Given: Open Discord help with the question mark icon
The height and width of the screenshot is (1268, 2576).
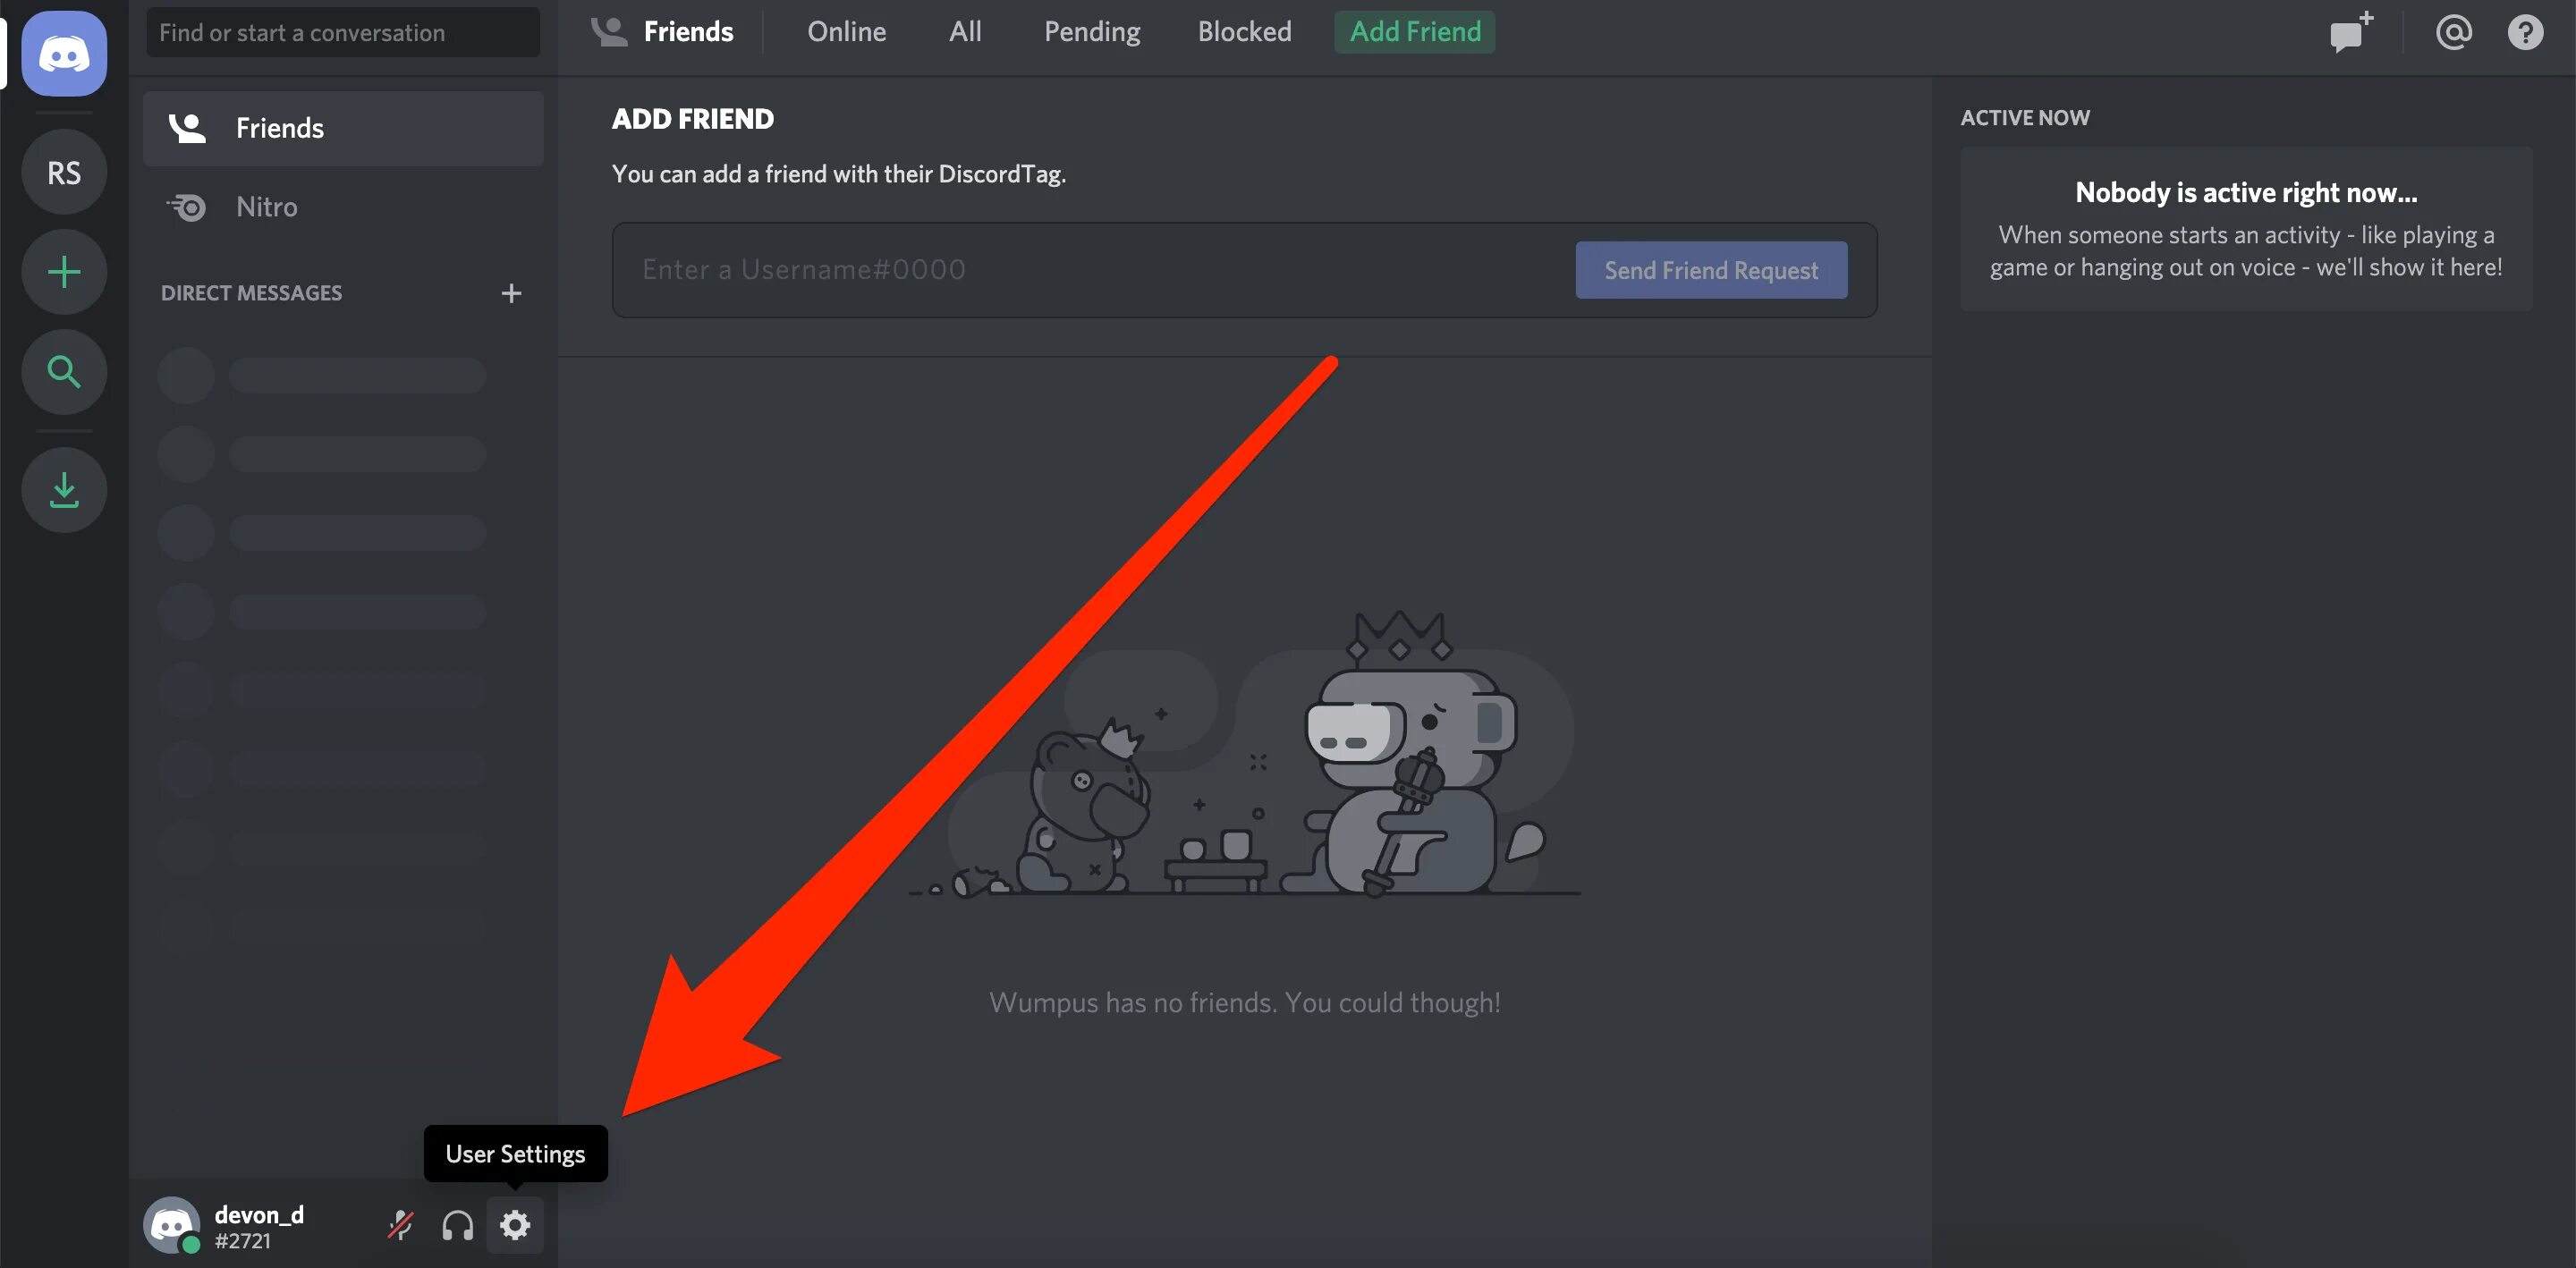Looking at the screenshot, I should point(2526,31).
